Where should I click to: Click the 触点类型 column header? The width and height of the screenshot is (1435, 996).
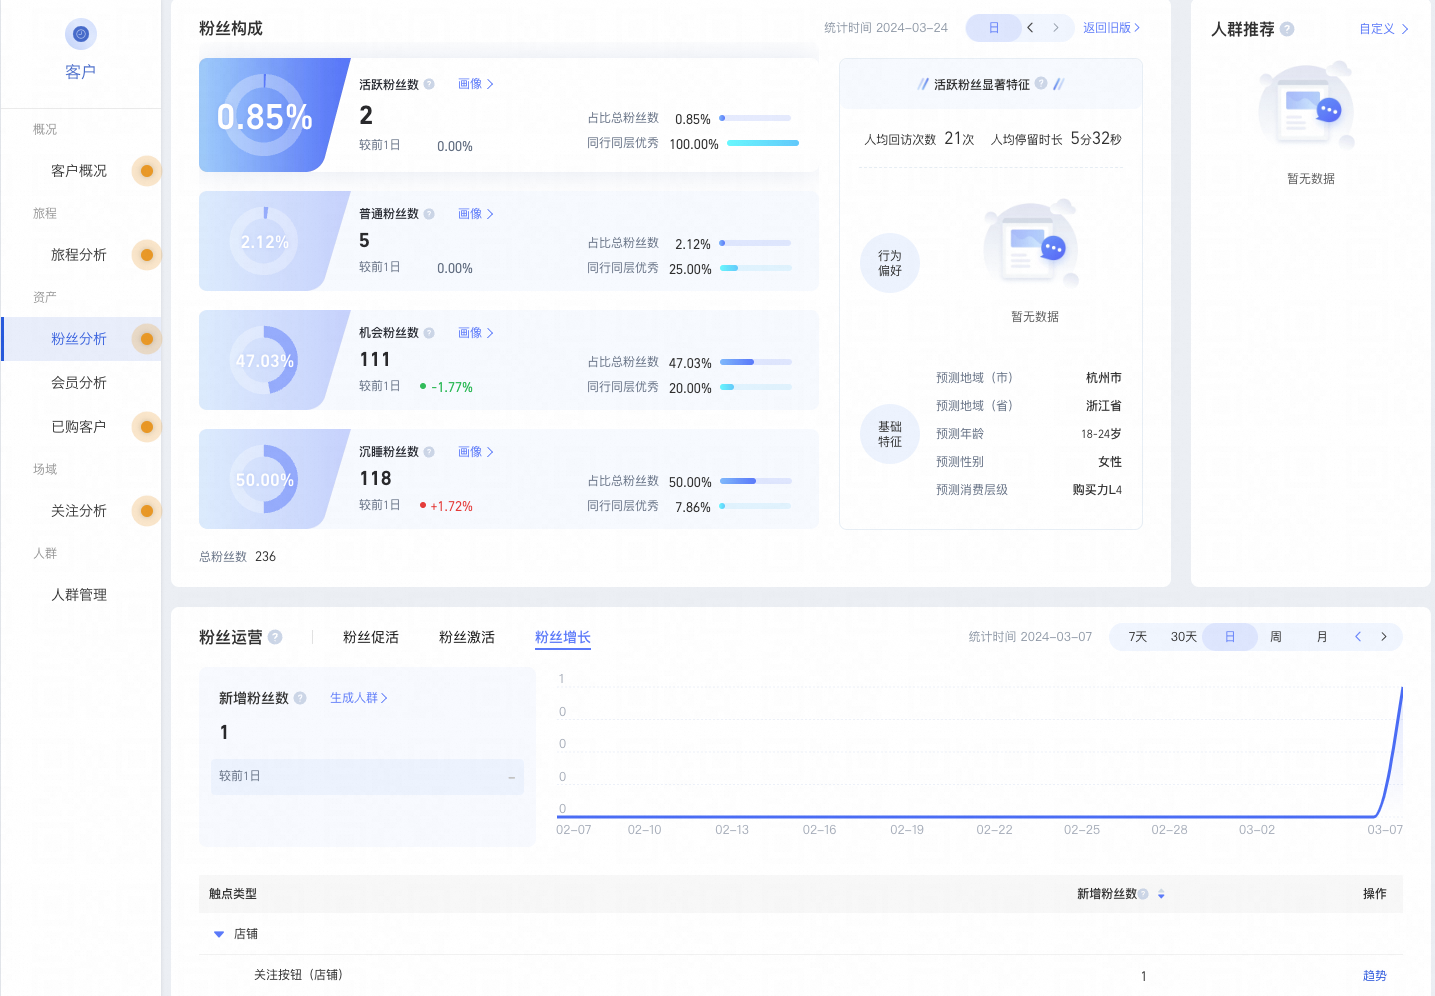[233, 894]
